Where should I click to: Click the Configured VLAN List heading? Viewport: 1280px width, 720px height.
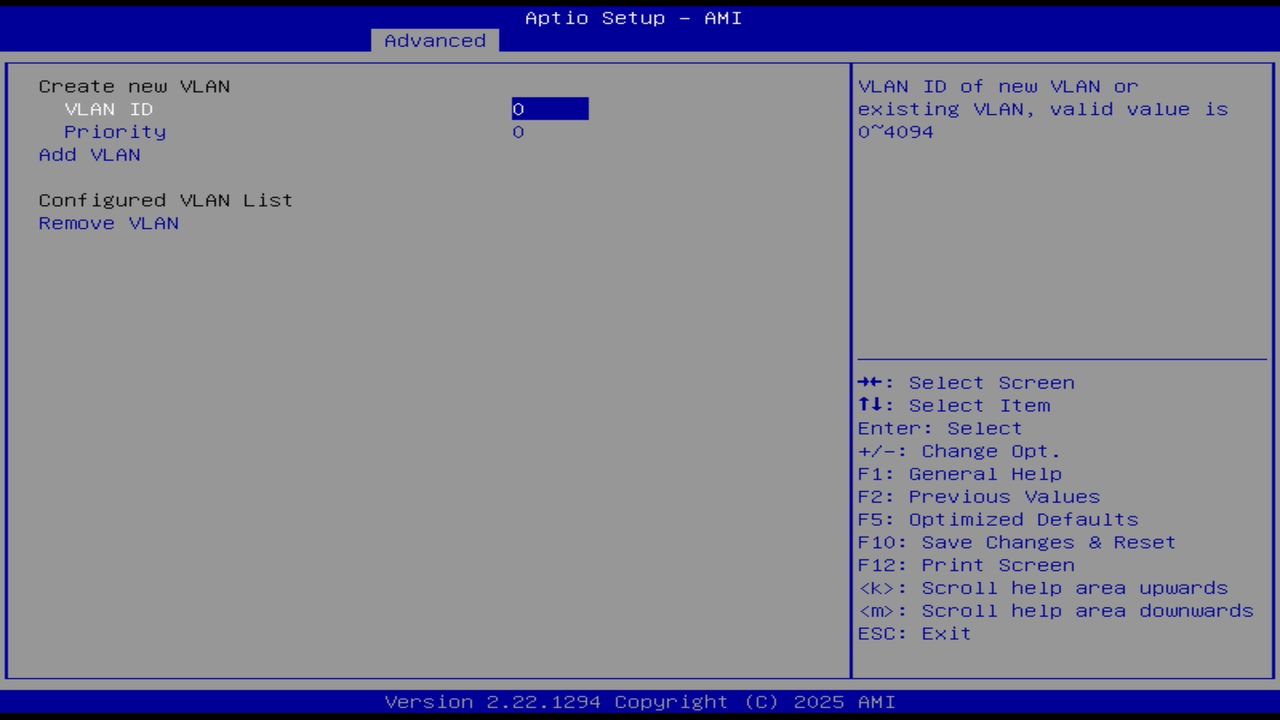165,200
